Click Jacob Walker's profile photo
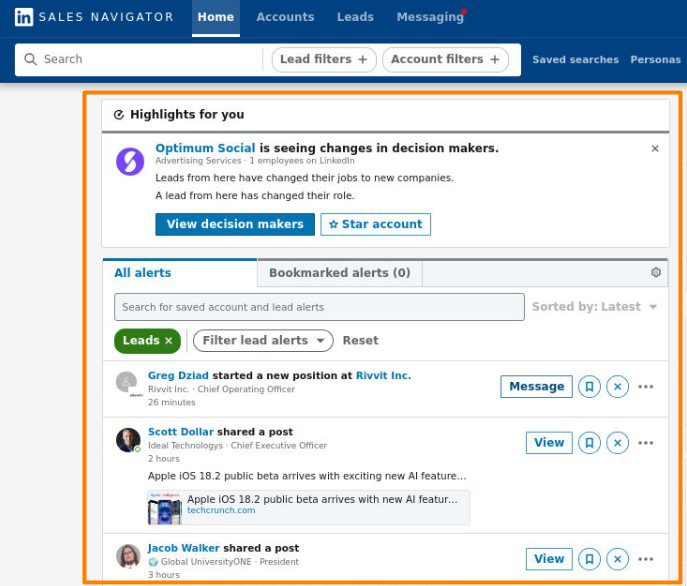The height and width of the screenshot is (586, 687). (128, 556)
